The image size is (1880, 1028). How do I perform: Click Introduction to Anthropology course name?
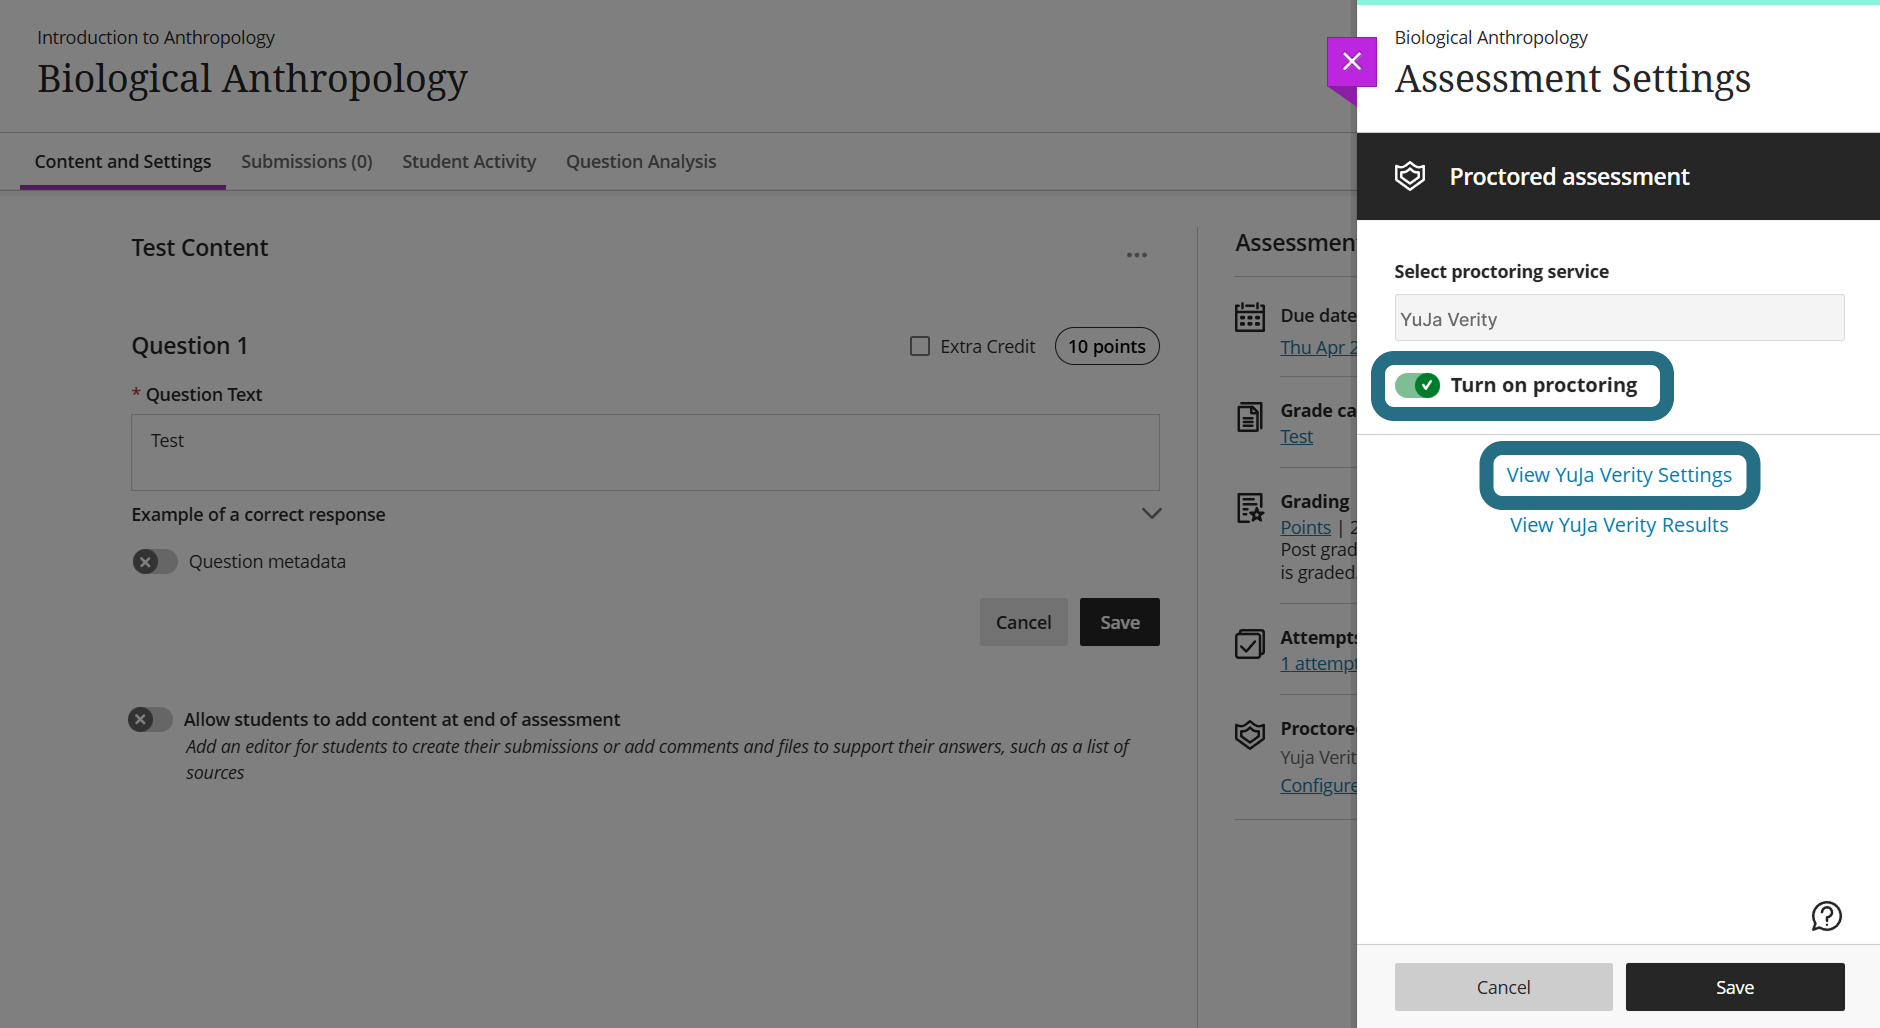point(156,37)
